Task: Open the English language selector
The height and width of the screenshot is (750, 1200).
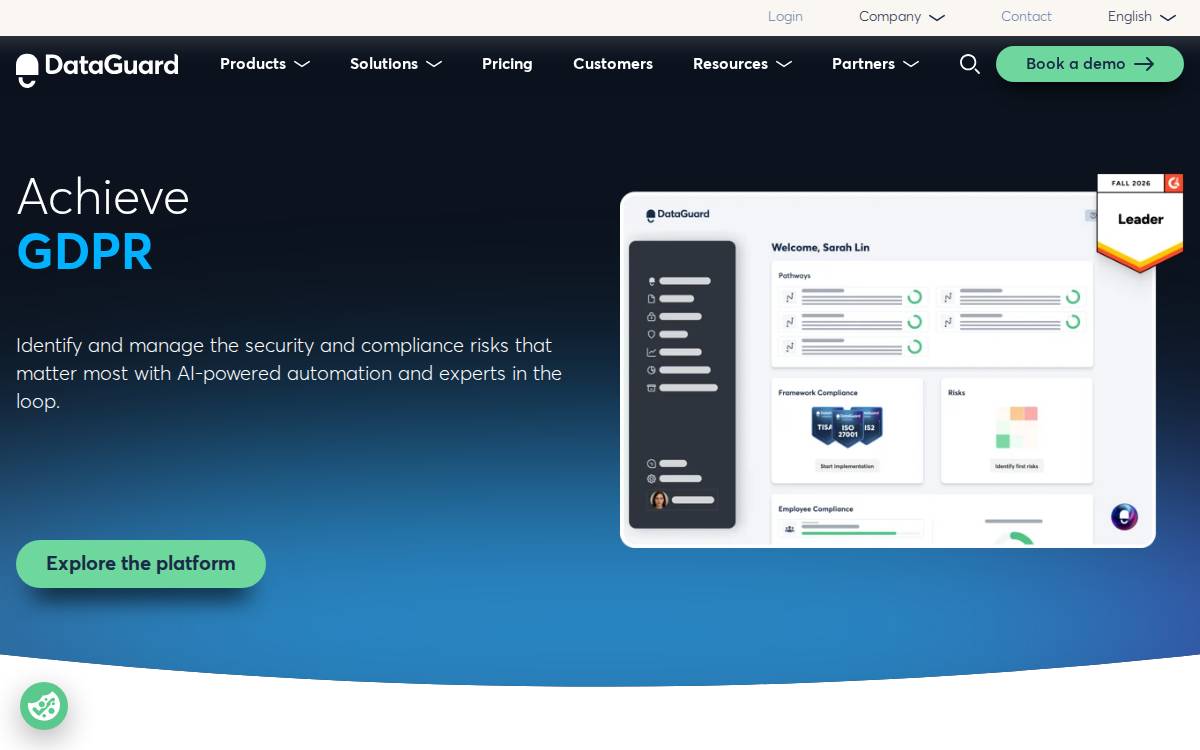Action: click(1142, 17)
